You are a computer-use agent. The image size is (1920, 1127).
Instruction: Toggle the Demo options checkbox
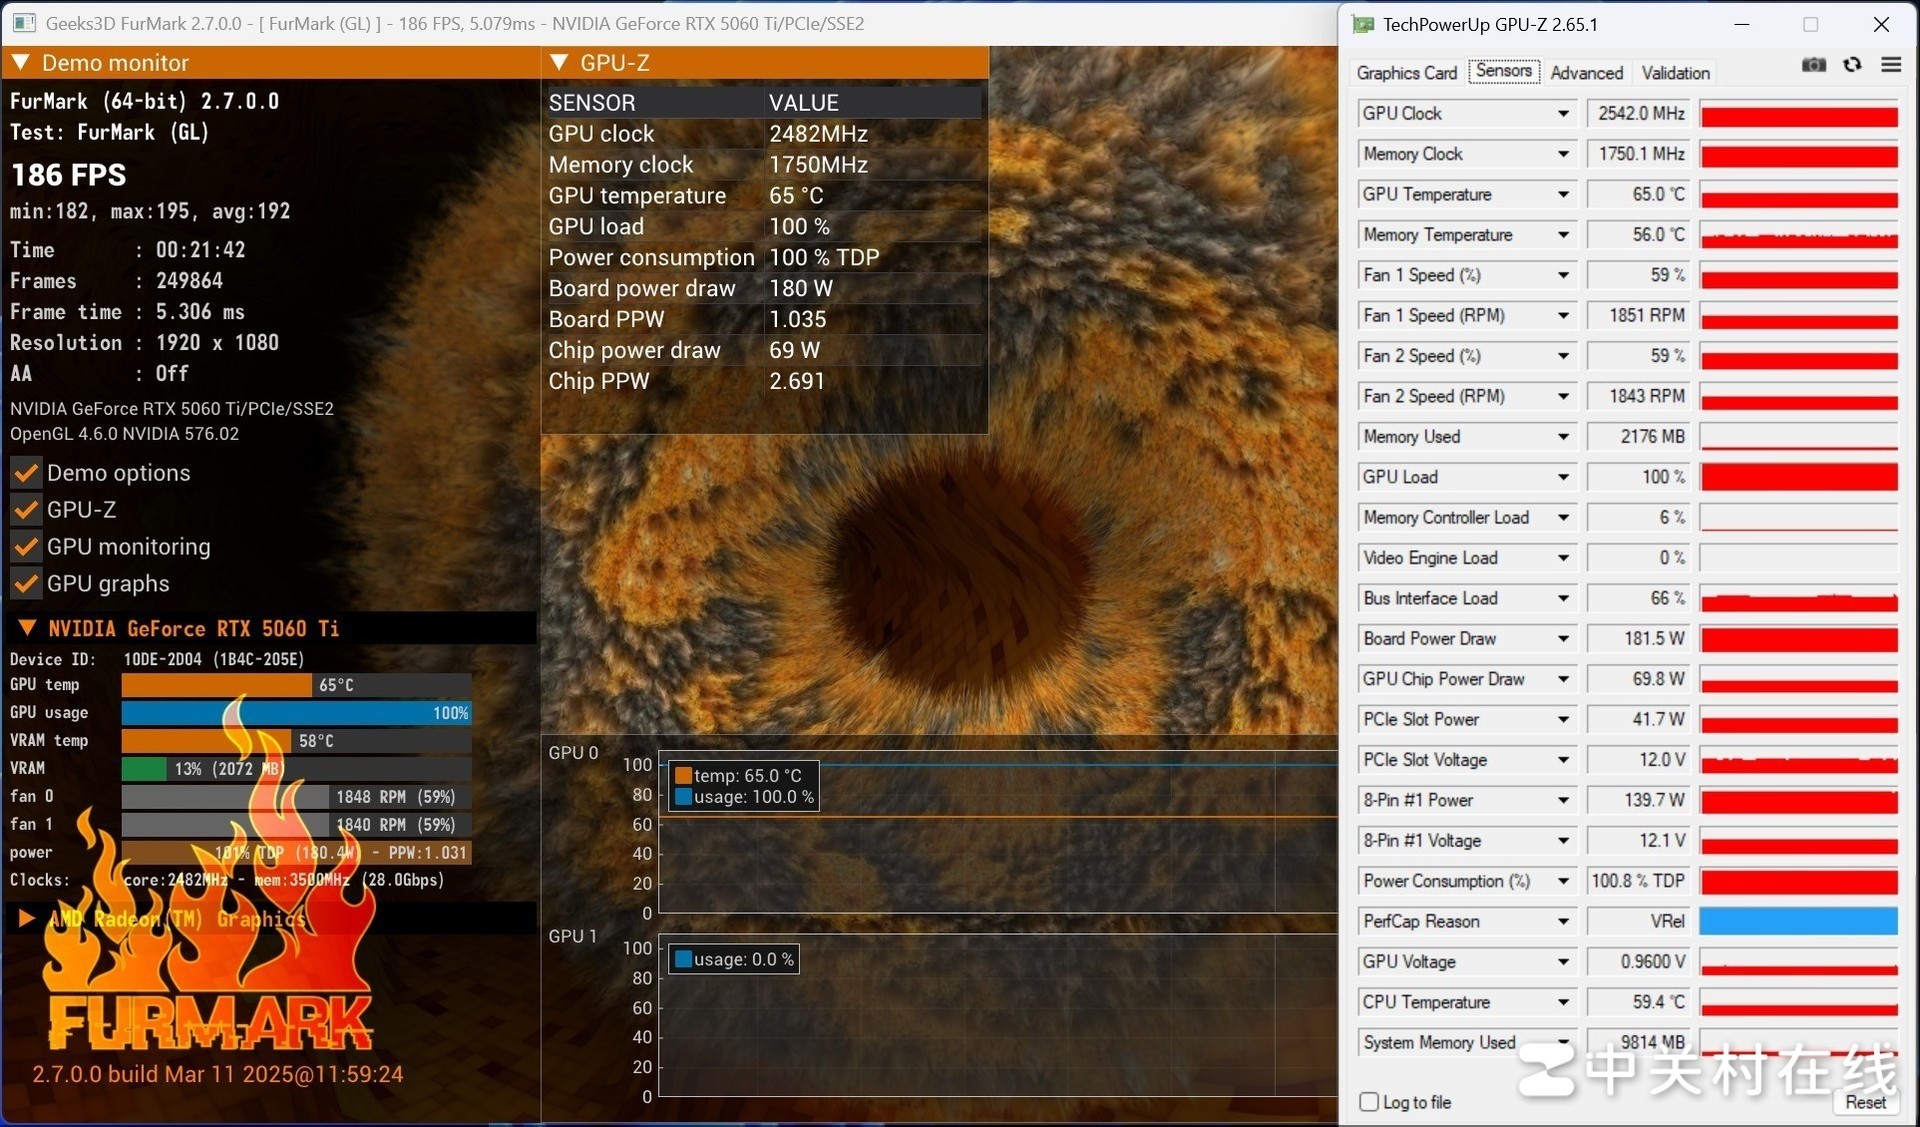click(x=26, y=473)
